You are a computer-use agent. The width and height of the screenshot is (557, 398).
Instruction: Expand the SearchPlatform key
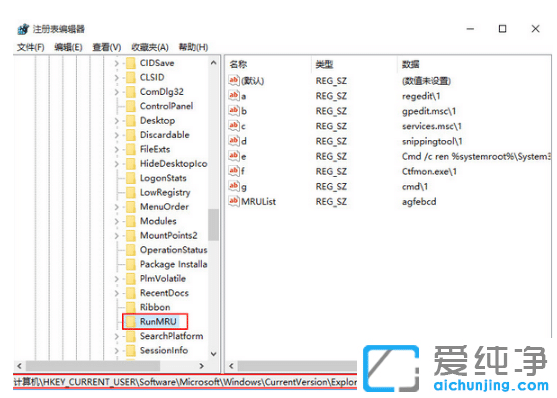click(117, 336)
